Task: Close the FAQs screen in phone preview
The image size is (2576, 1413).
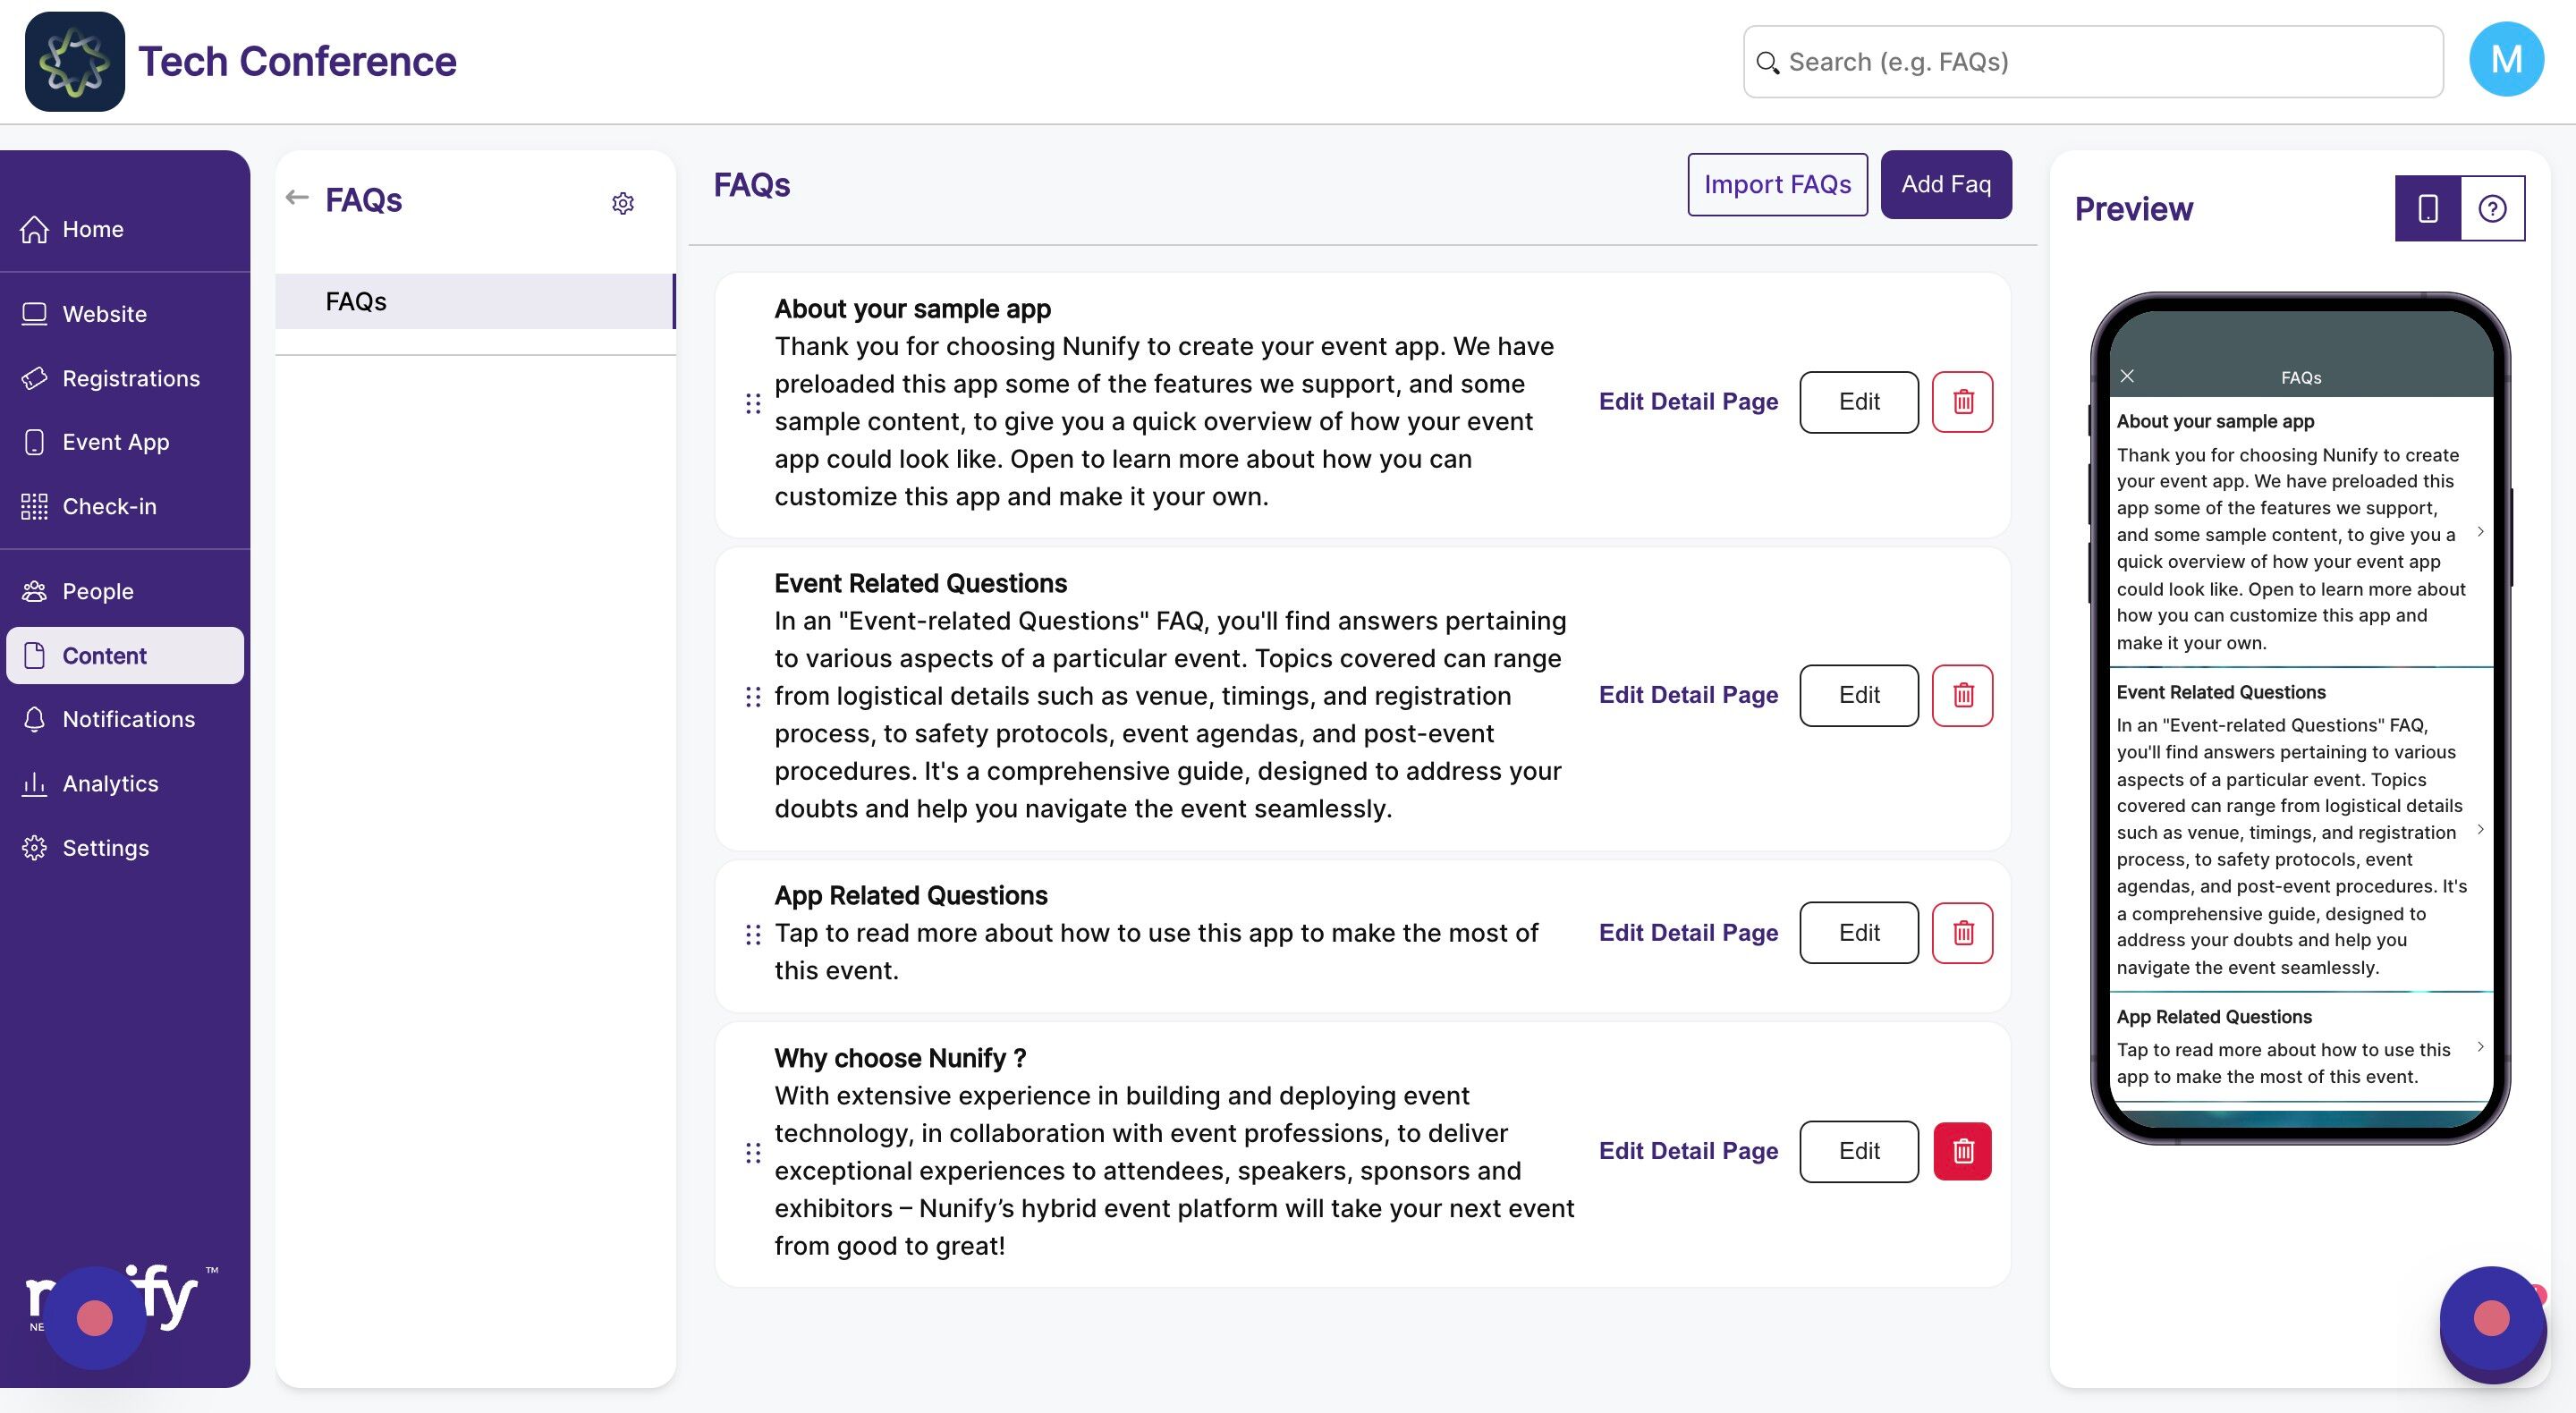Action: [x=2127, y=376]
